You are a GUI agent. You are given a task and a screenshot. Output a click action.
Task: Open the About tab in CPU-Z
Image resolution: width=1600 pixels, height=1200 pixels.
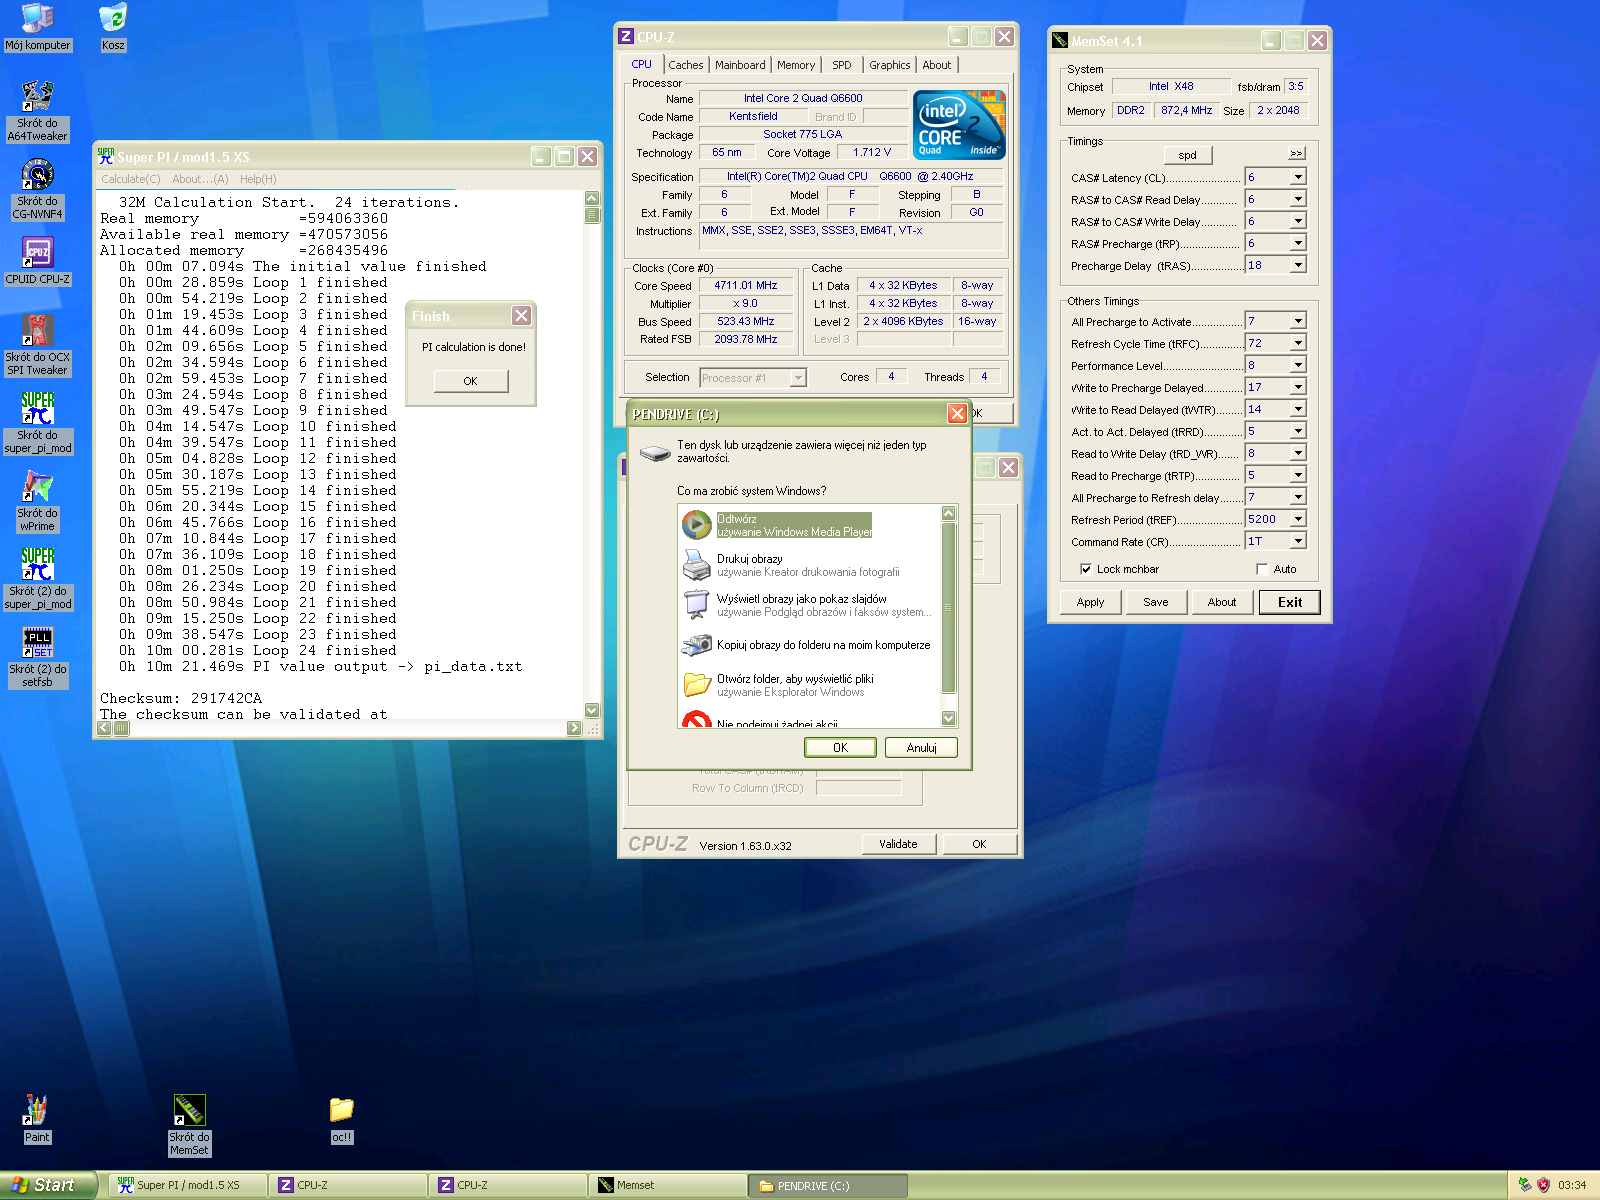click(937, 65)
